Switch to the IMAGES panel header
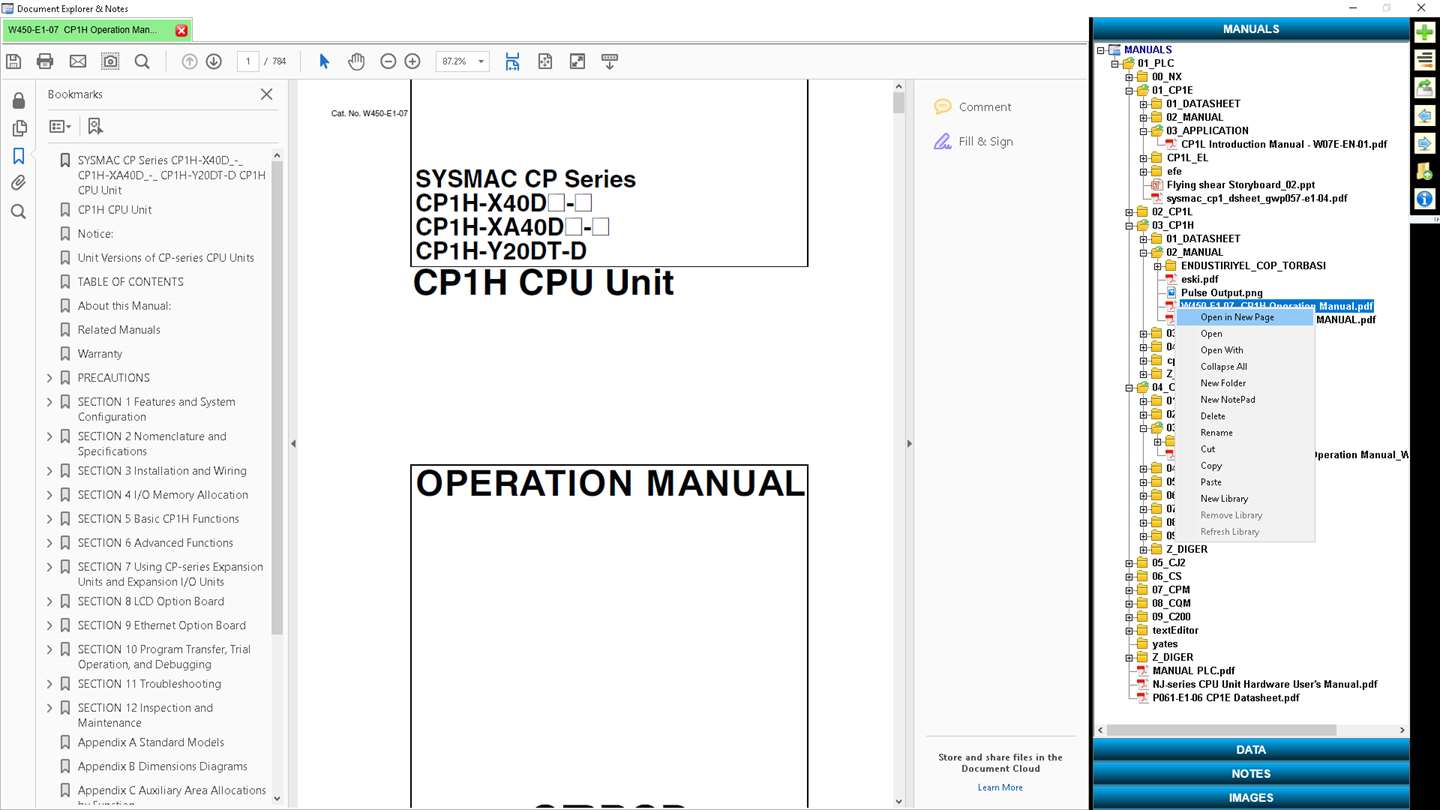 click(1251, 798)
